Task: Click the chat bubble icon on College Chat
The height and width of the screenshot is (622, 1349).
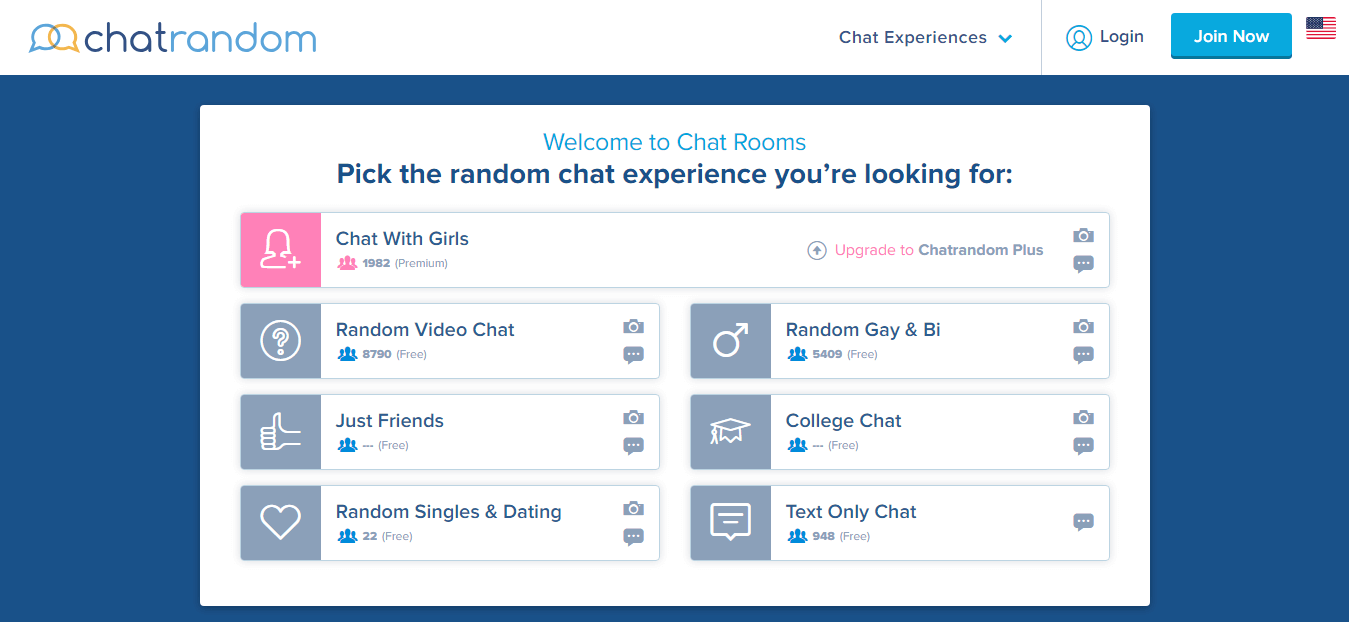Action: [x=1083, y=447]
